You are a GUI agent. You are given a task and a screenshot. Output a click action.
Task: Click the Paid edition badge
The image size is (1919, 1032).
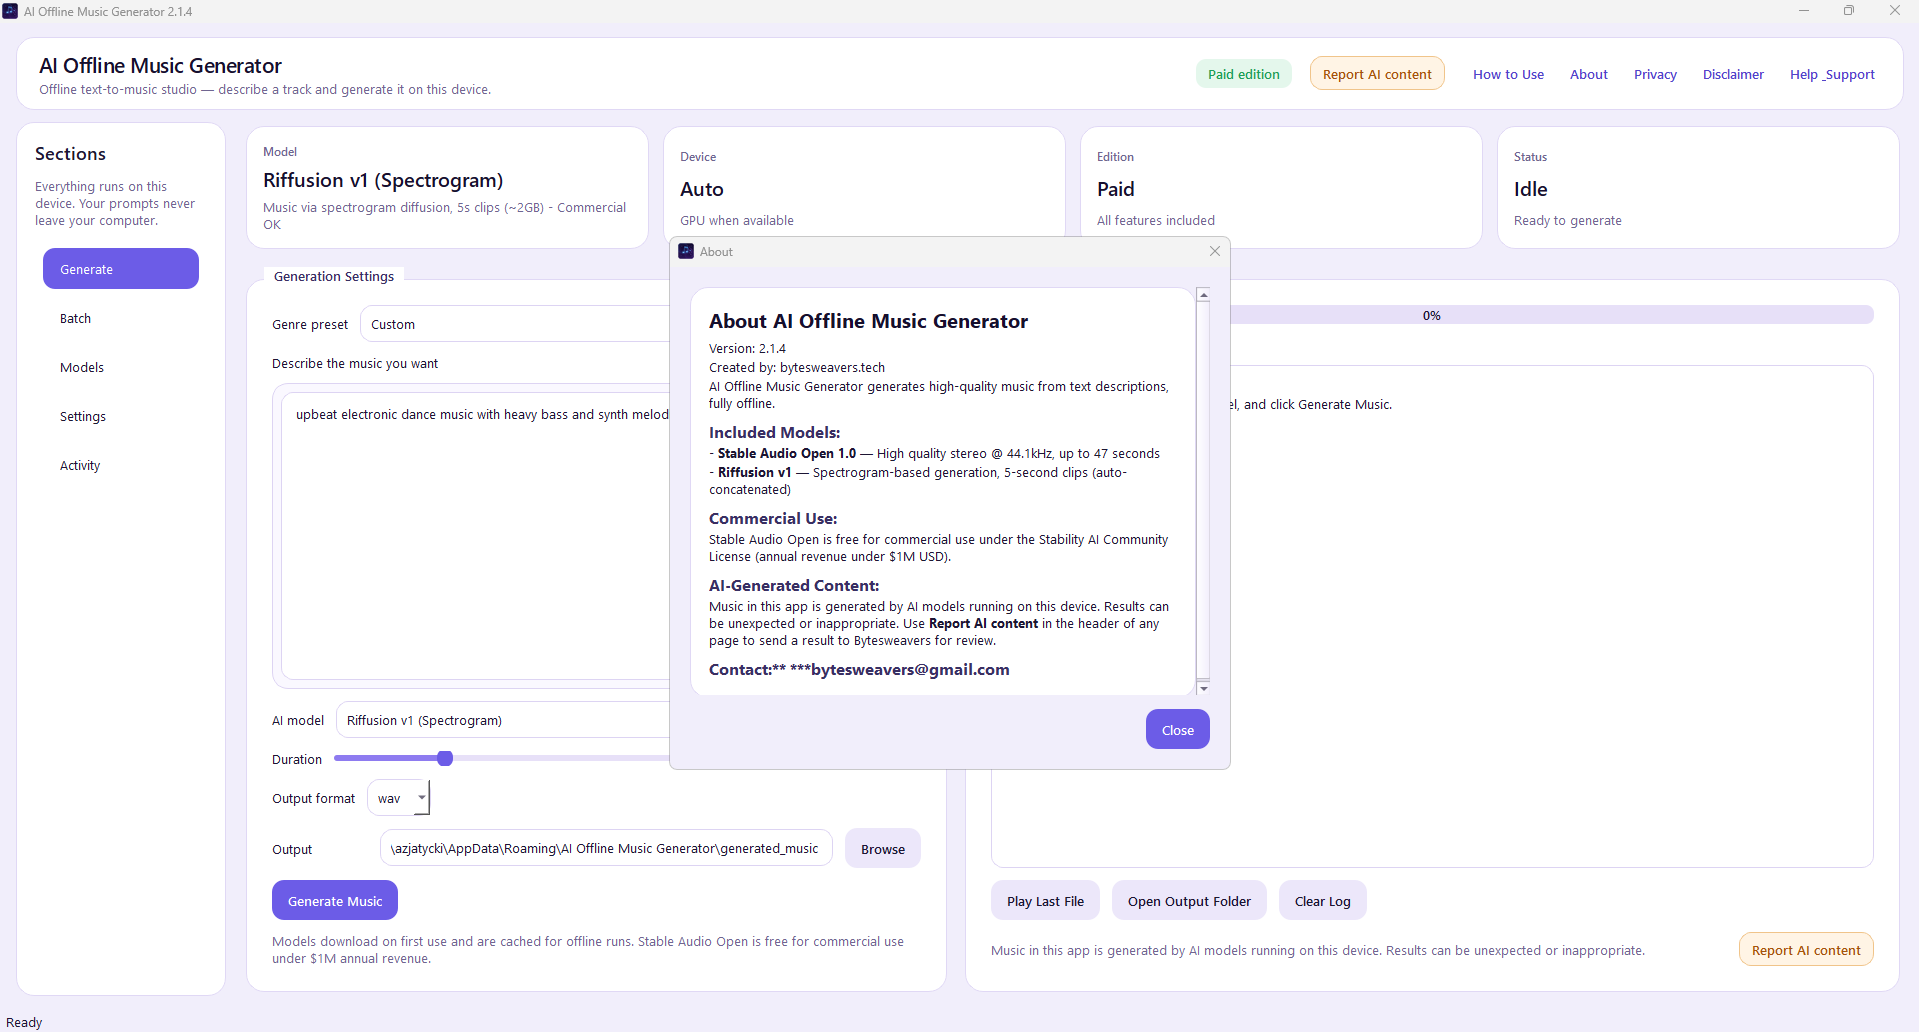pyautogui.click(x=1244, y=74)
